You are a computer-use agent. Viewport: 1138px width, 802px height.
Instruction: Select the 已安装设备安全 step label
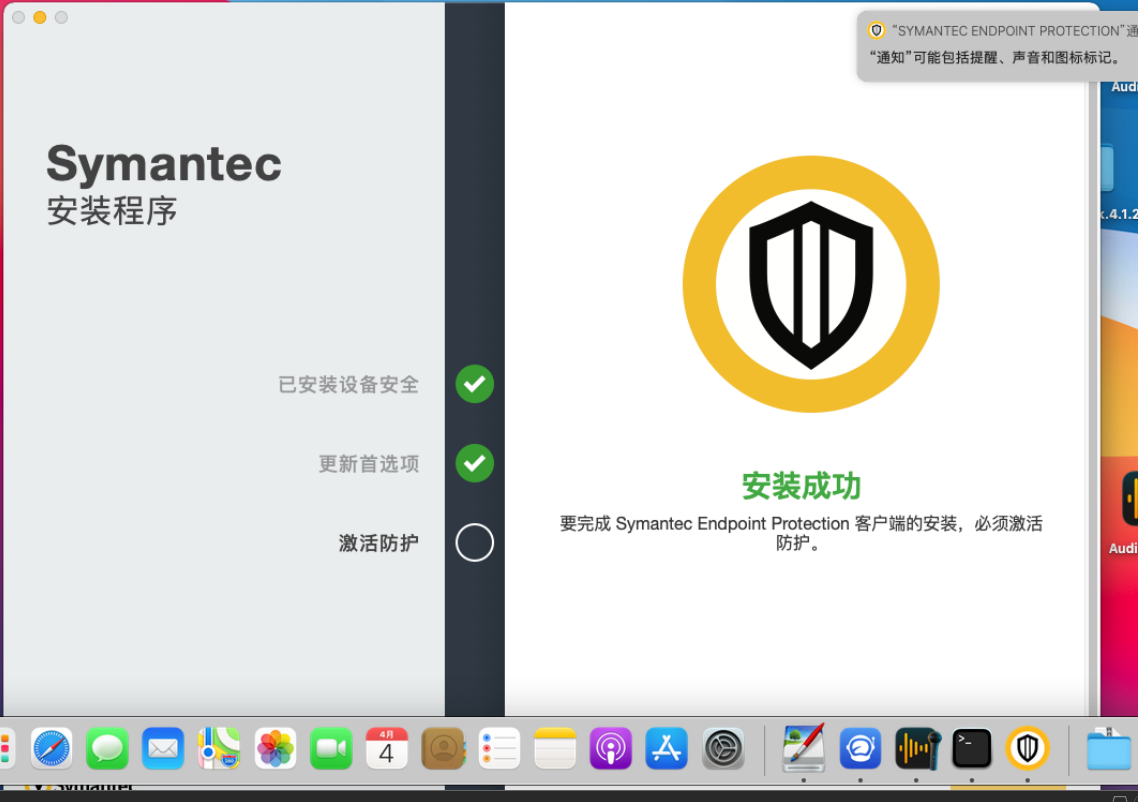click(x=348, y=385)
